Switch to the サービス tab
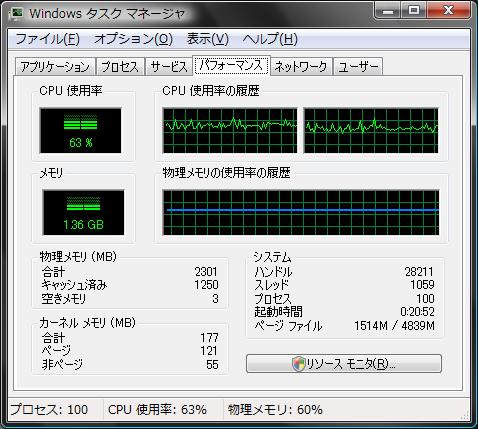This screenshot has width=478, height=429. tap(169, 67)
